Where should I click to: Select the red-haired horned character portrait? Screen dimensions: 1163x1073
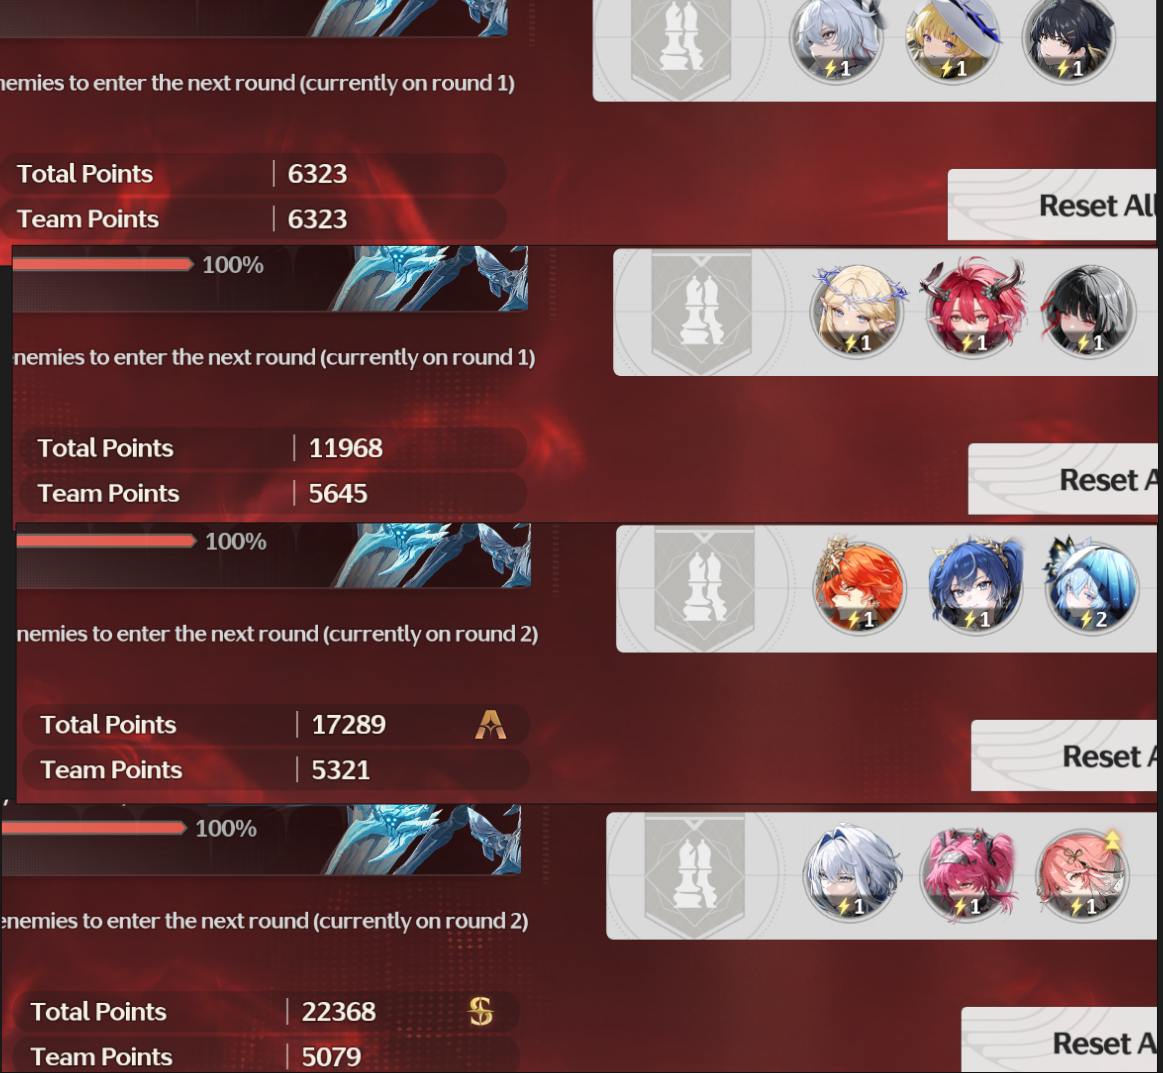point(974,311)
